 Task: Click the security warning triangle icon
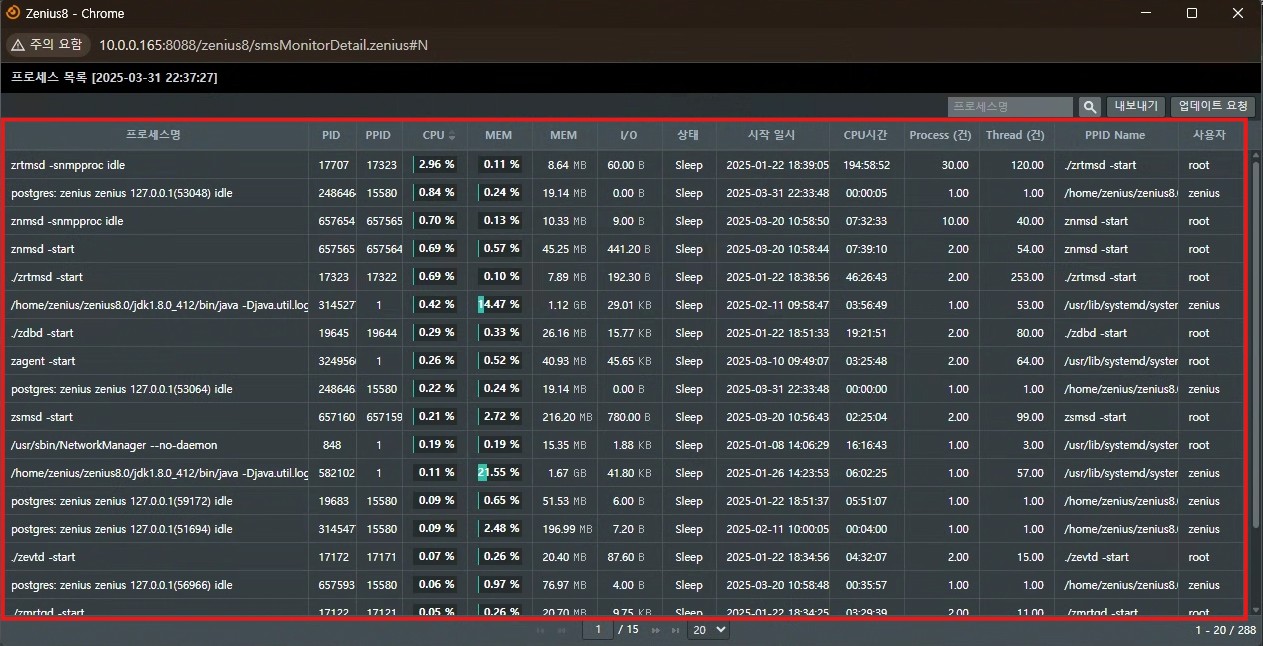pyautogui.click(x=18, y=44)
